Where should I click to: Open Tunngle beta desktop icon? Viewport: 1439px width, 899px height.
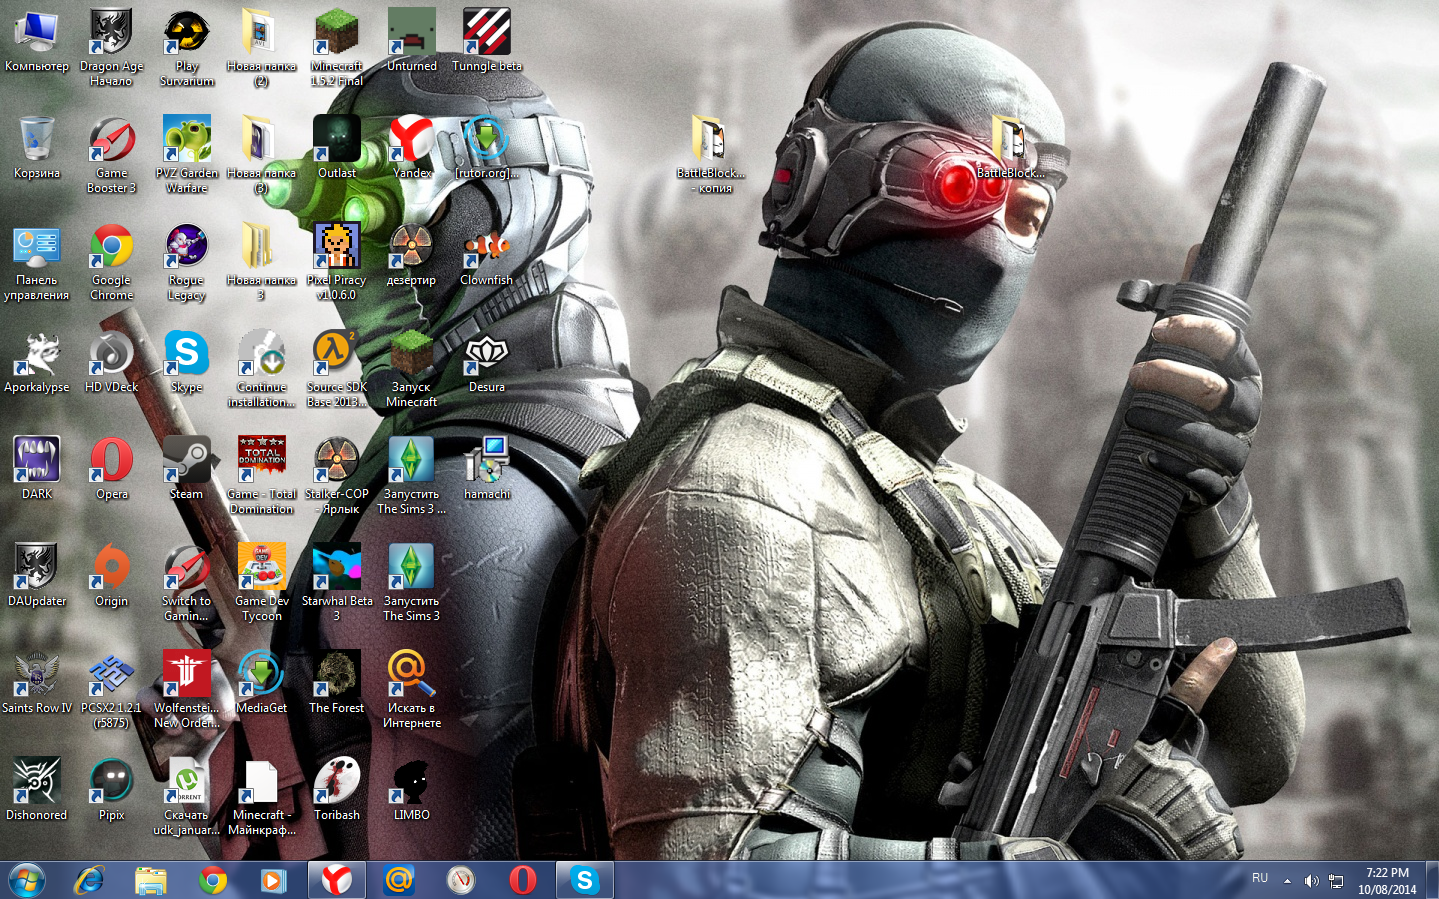pyautogui.click(x=487, y=40)
